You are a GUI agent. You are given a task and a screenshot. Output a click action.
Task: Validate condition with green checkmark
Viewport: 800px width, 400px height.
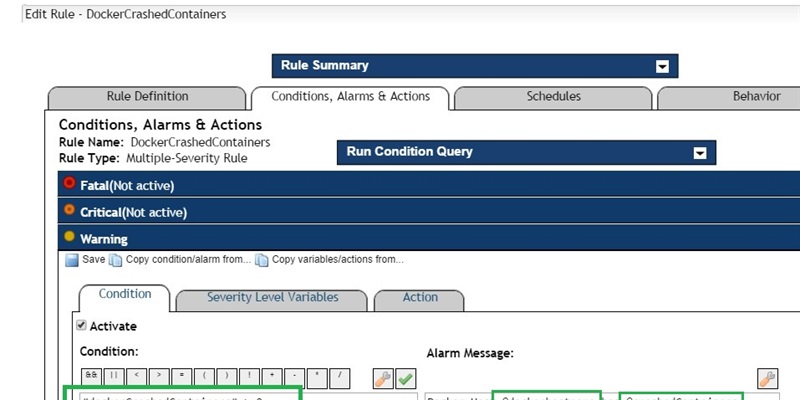(406, 379)
